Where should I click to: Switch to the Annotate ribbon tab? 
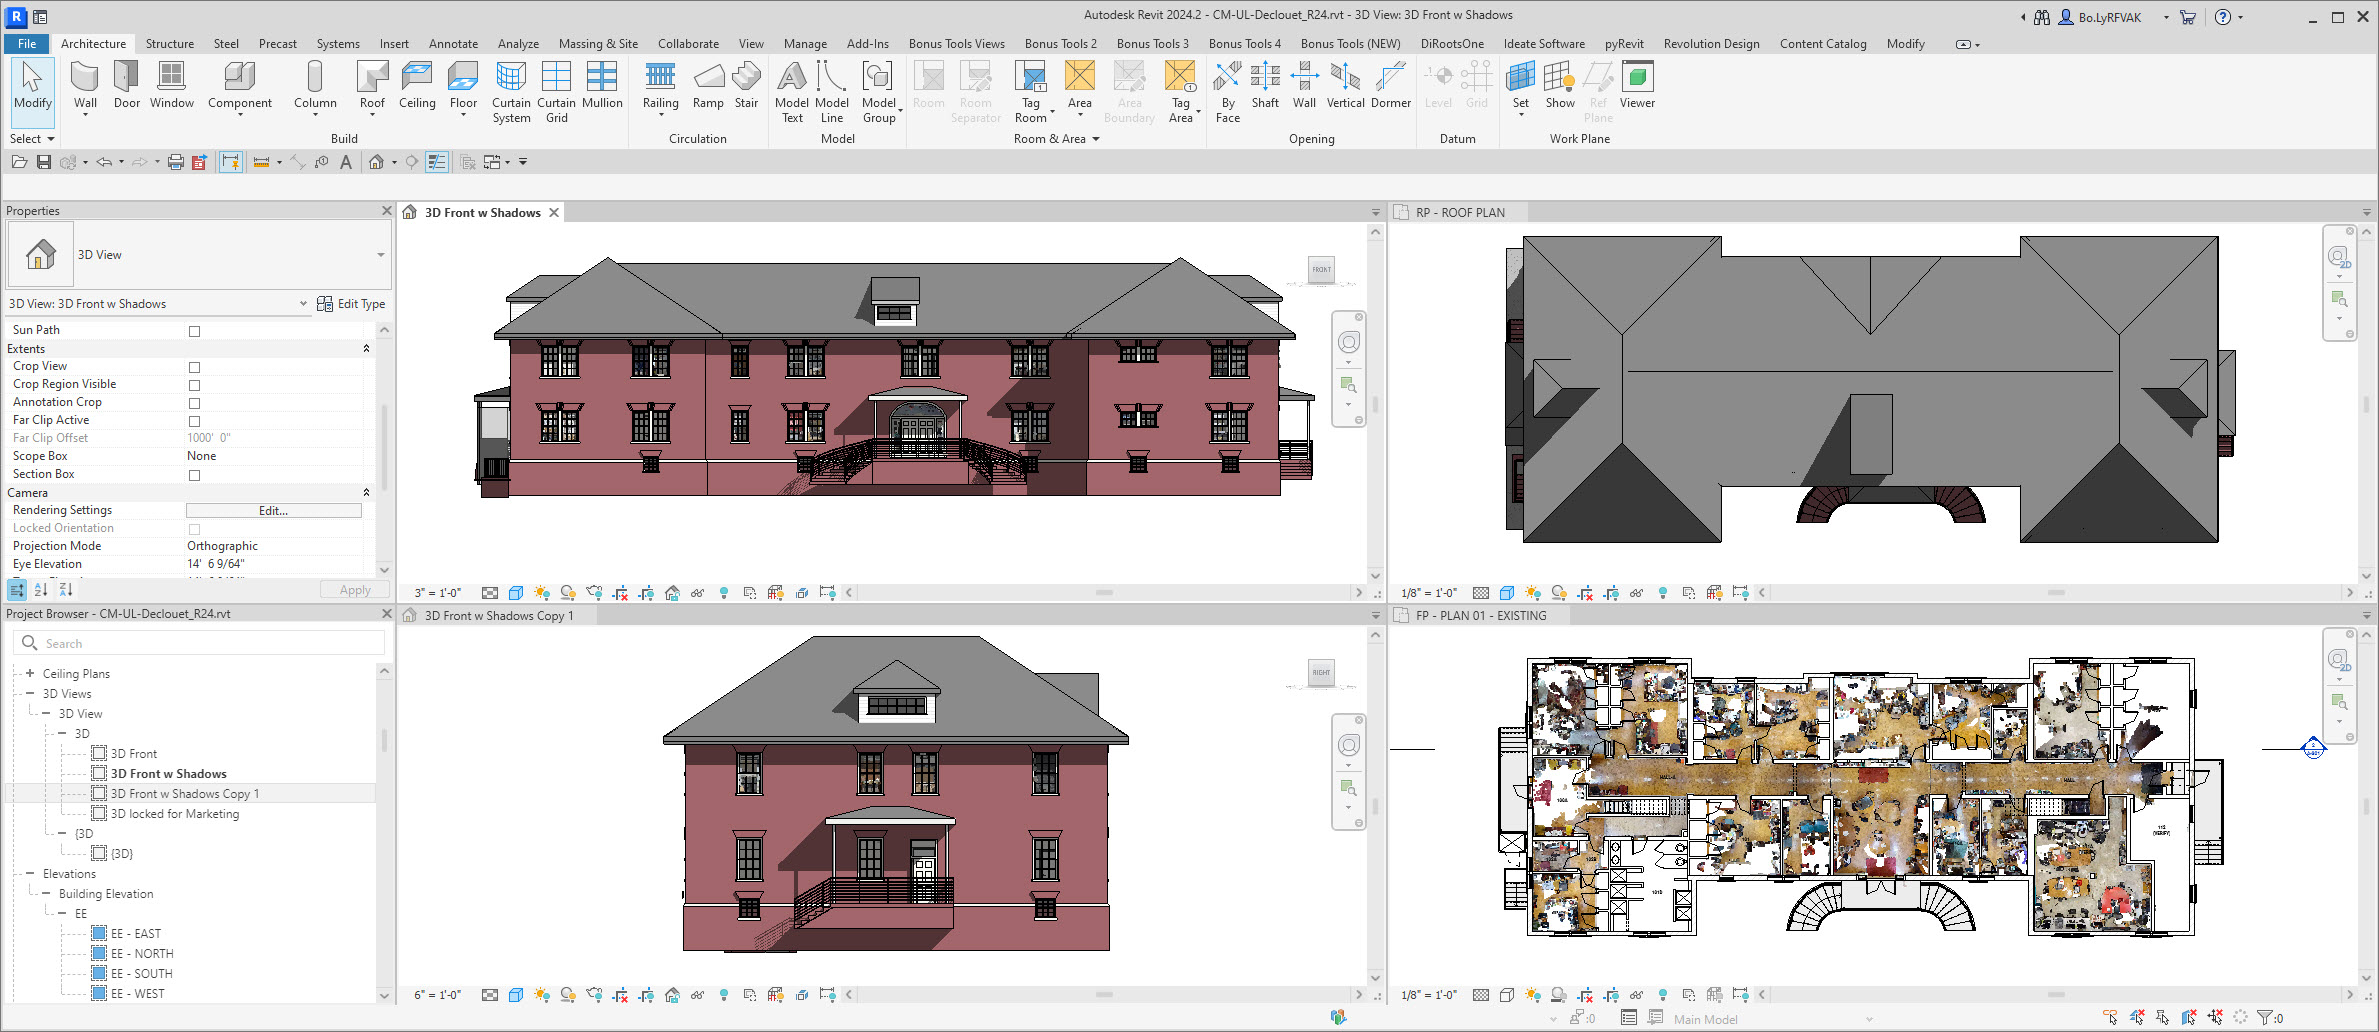tap(453, 44)
